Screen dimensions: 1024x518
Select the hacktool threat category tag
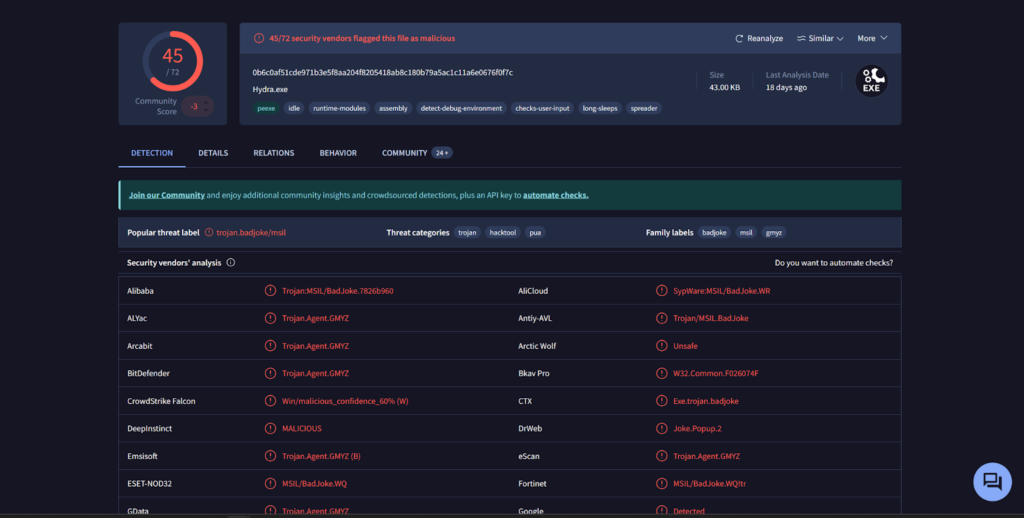(x=502, y=233)
